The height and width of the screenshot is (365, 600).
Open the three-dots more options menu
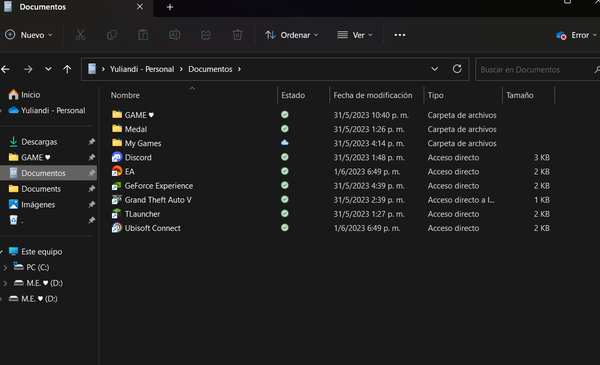coord(399,35)
